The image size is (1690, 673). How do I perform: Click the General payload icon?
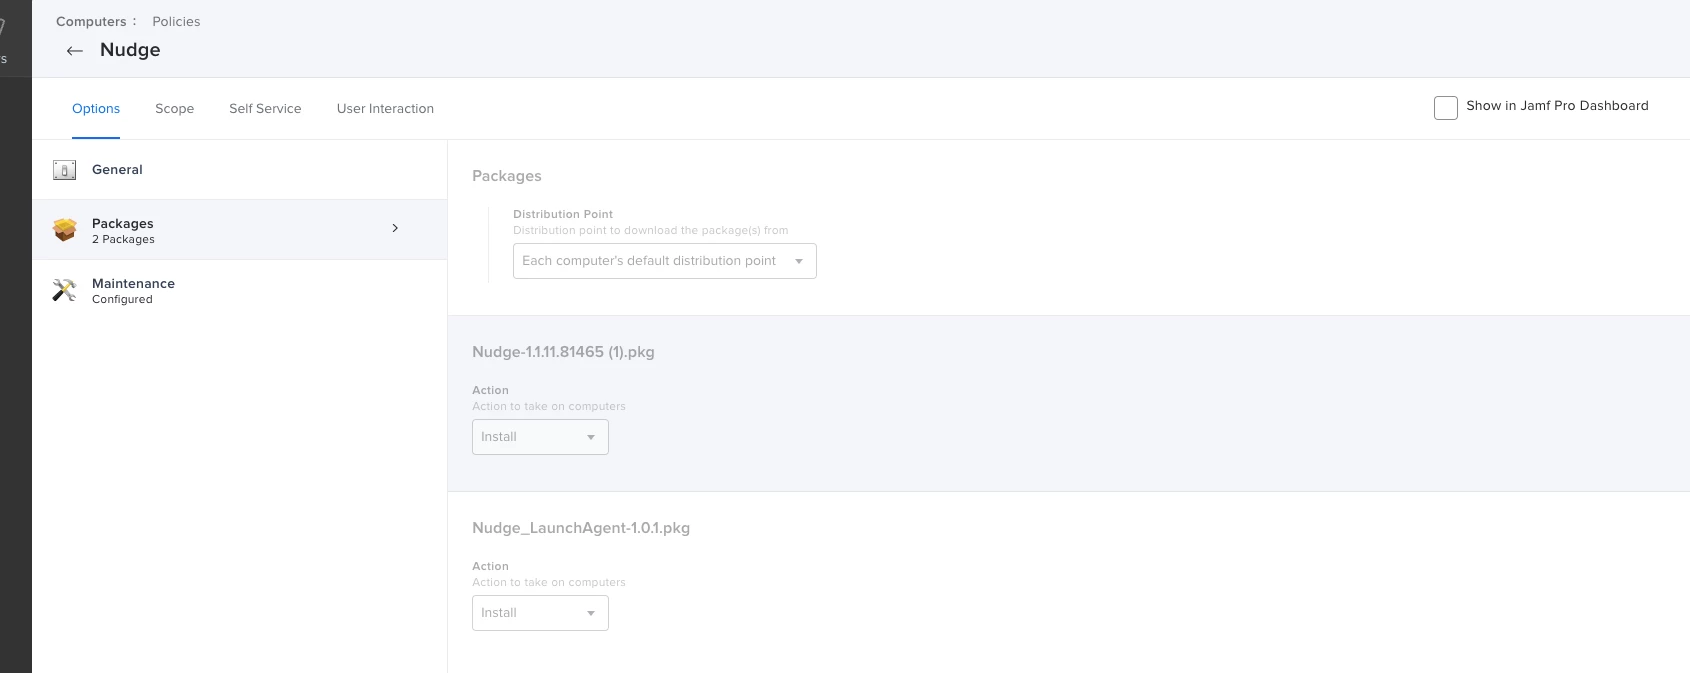point(64,170)
